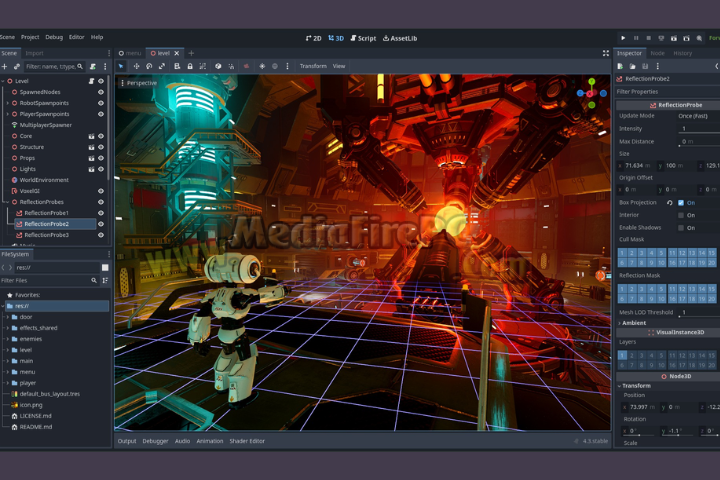Click the movie maker mode icon
This screenshot has width=720, height=480.
(x=699, y=39)
